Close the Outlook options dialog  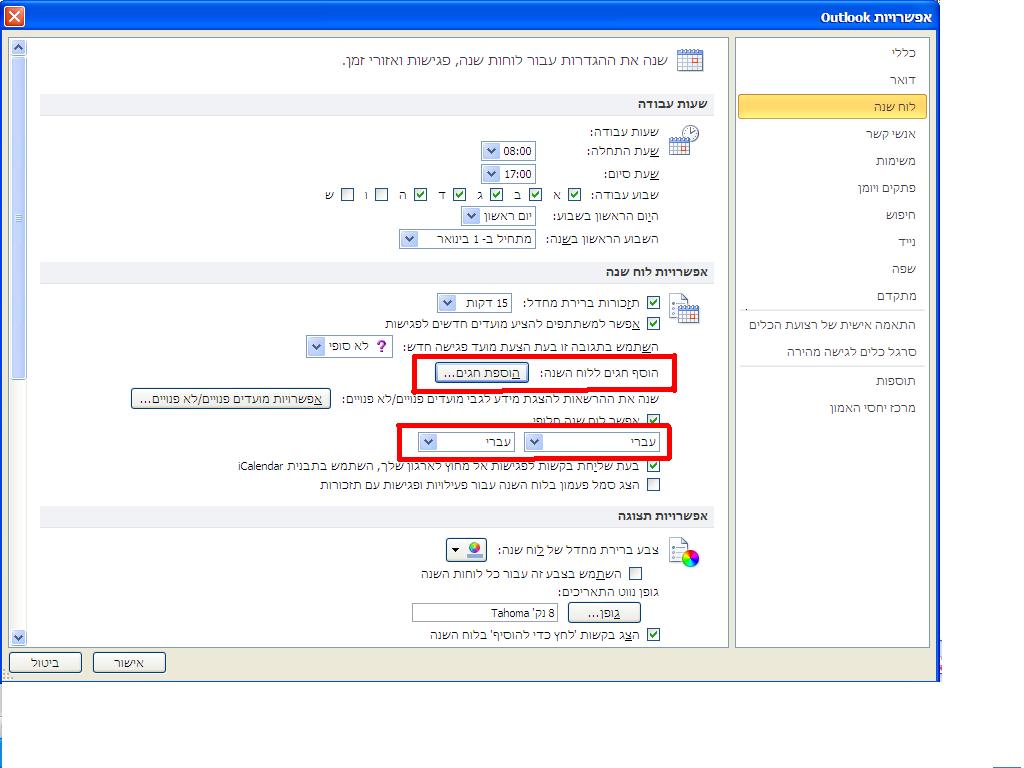14,16
